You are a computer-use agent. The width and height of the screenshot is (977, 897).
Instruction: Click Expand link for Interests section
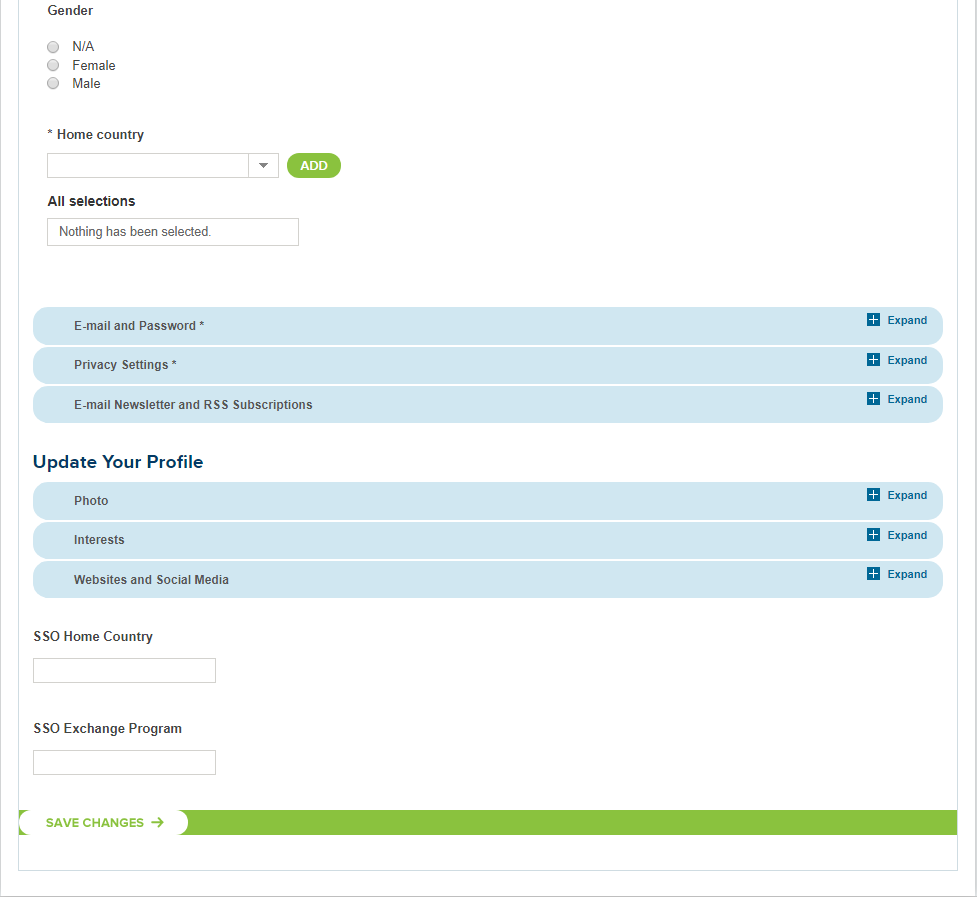907,535
